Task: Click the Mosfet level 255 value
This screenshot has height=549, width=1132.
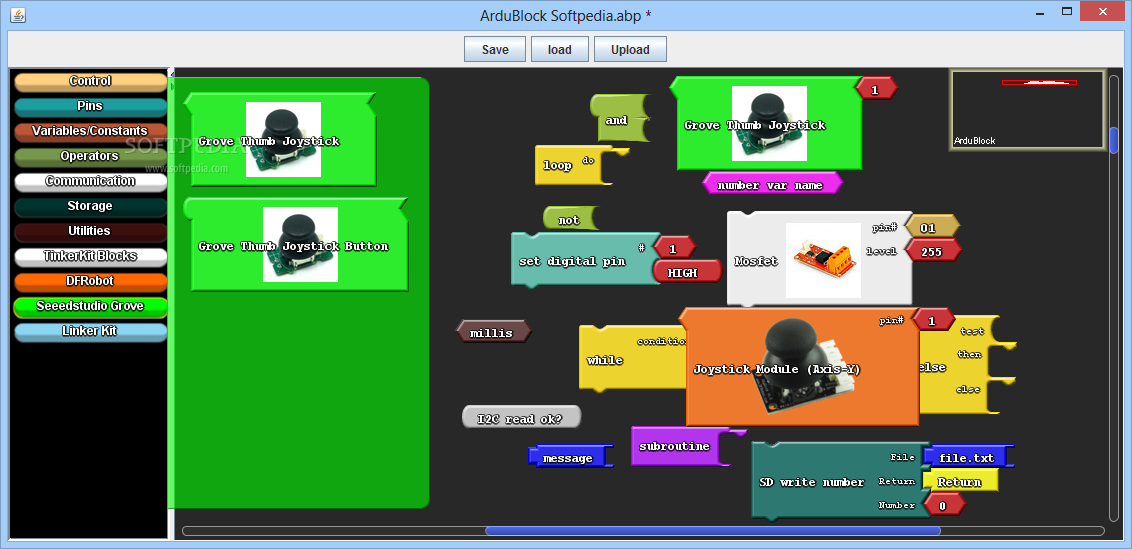Action: [x=933, y=251]
